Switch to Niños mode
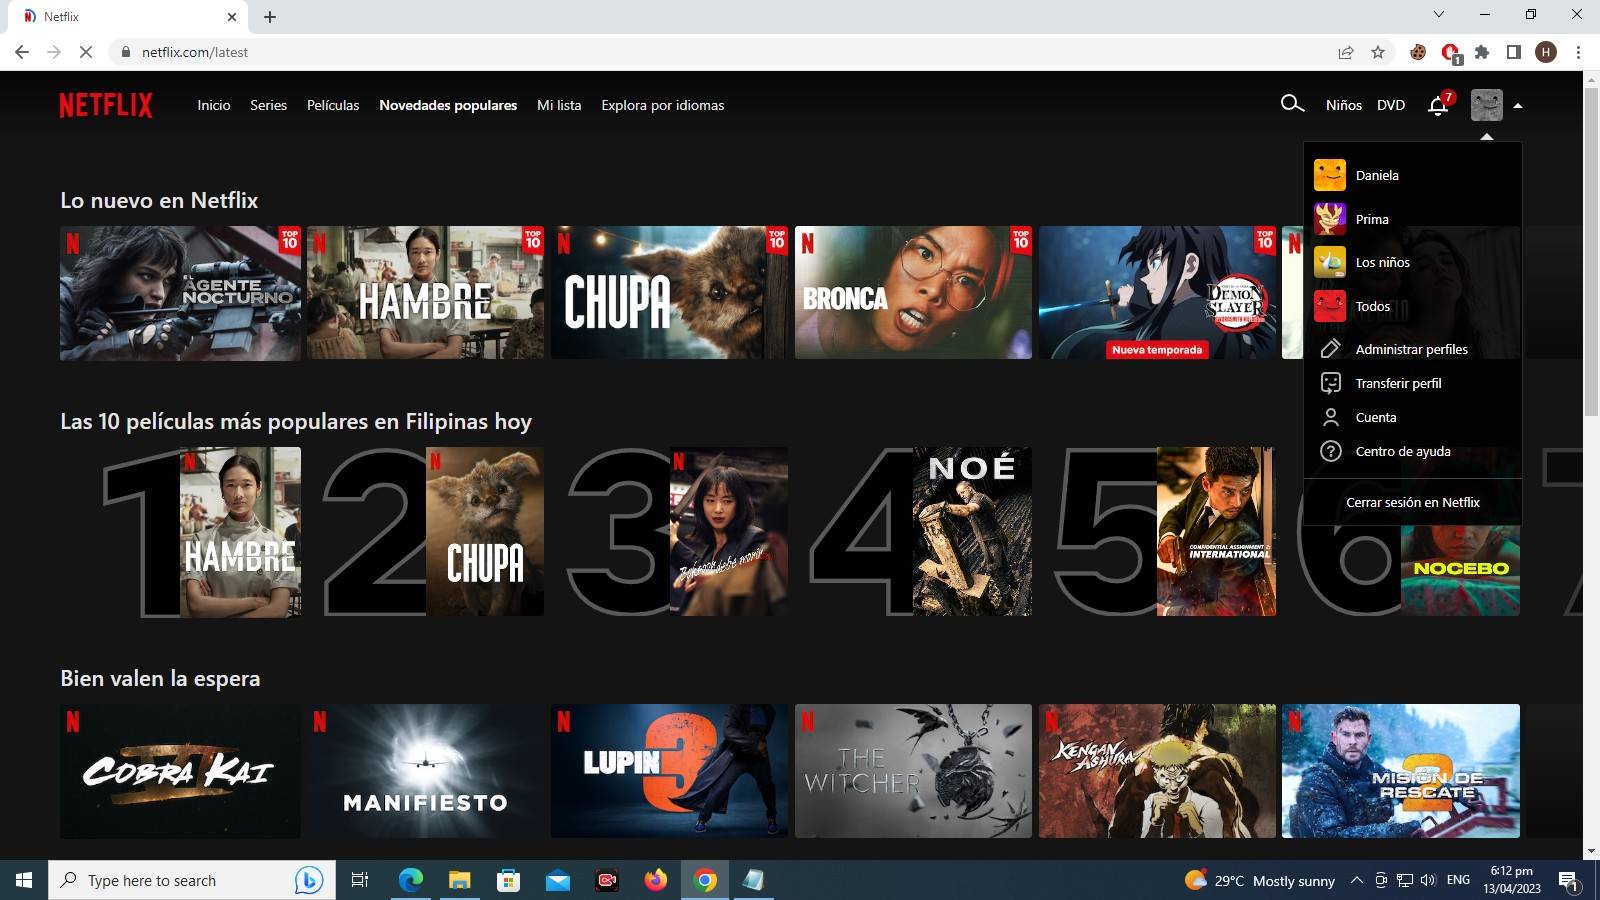Viewport: 1600px width, 900px height. [x=1344, y=105]
